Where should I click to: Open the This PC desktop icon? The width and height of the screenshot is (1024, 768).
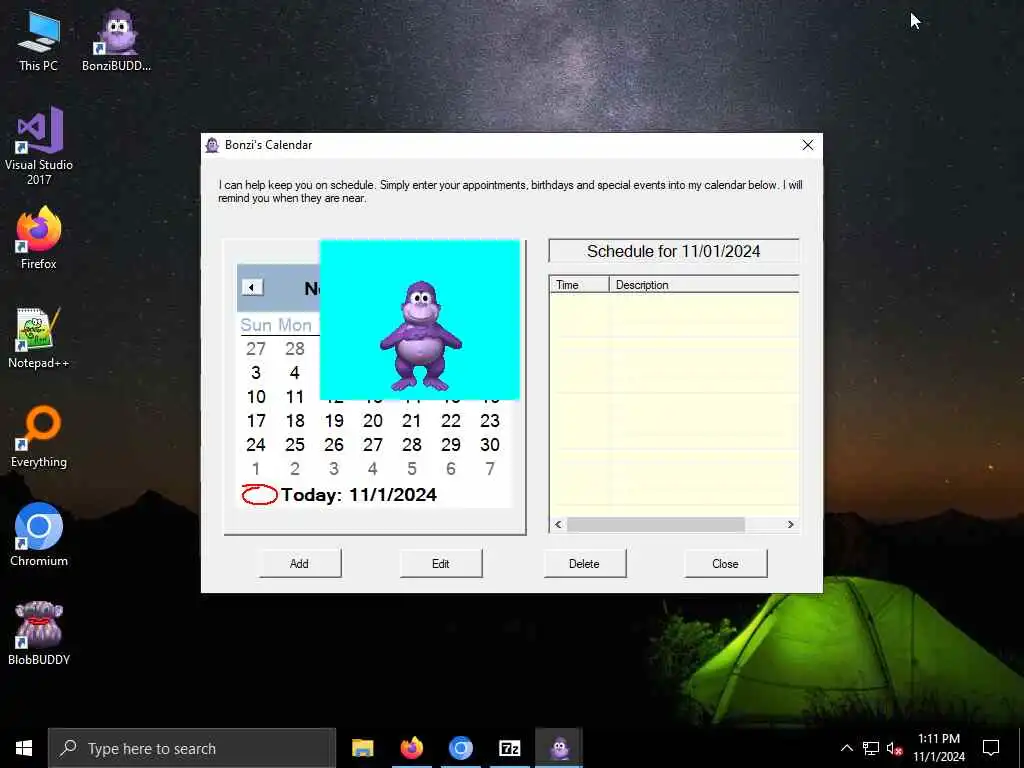click(x=39, y=41)
